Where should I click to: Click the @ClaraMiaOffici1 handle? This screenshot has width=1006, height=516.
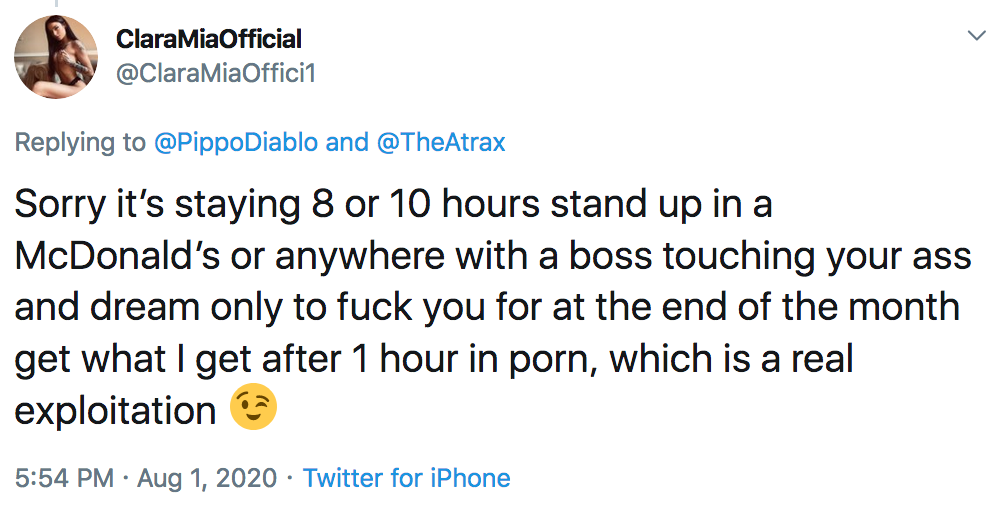(x=216, y=73)
